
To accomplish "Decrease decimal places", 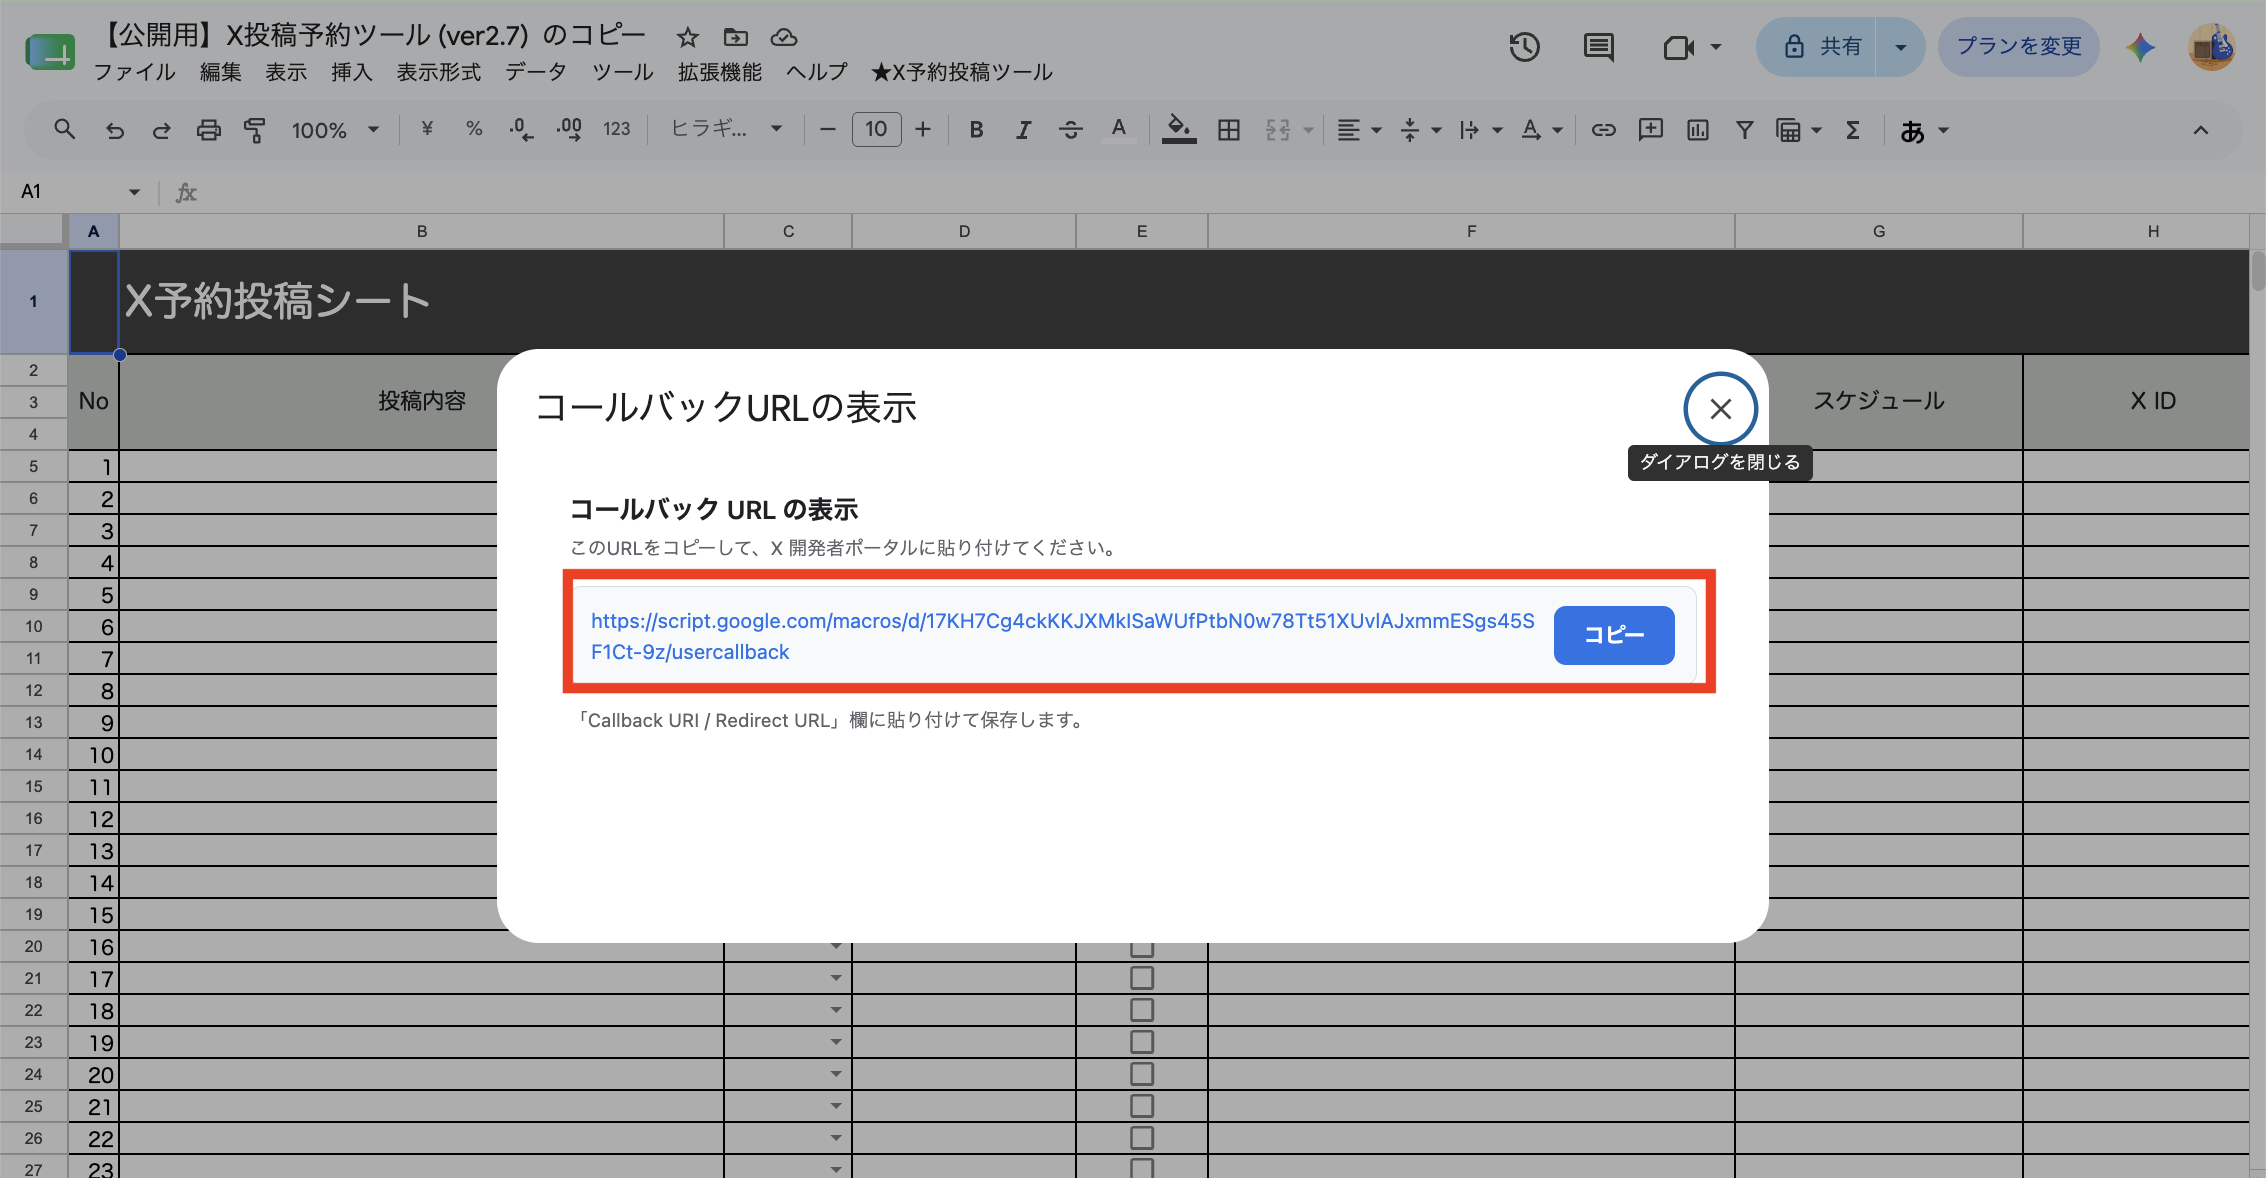I will point(521,129).
